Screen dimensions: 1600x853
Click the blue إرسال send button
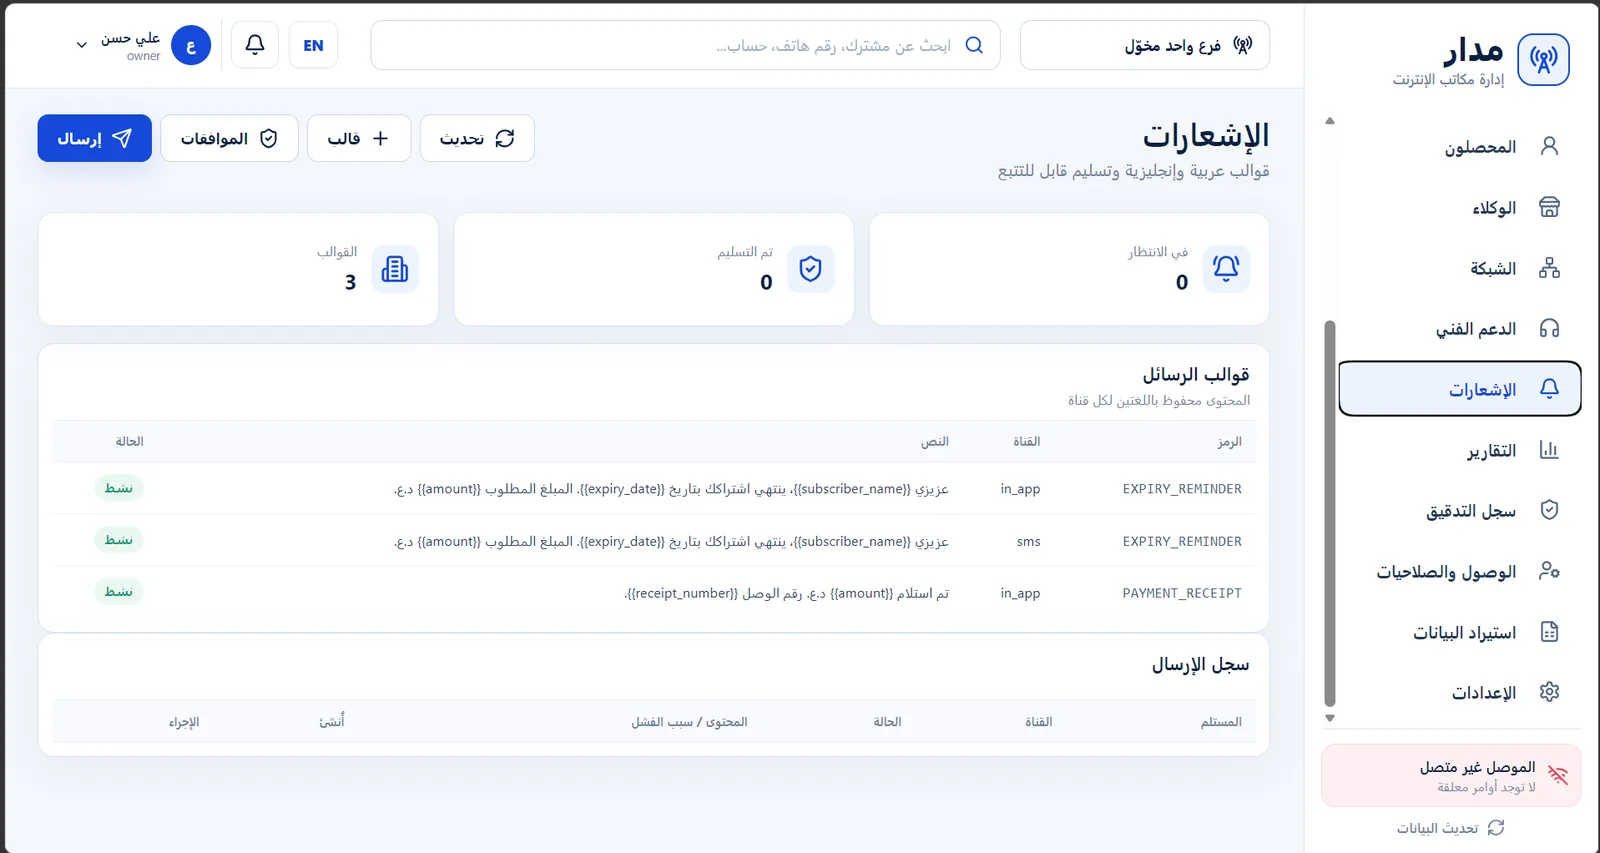(95, 138)
